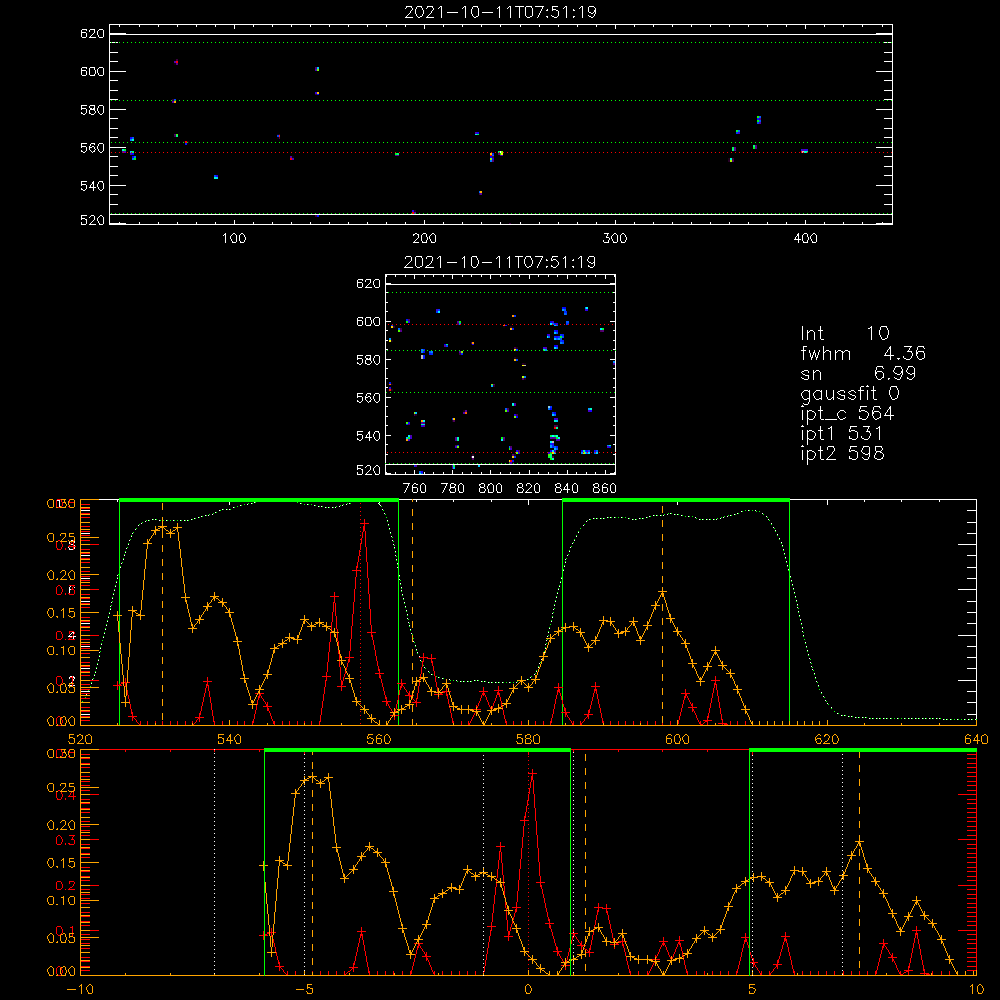Screen dimensions: 1000x1000
Task: Select the 'Int 10' readout line
Action: [844, 333]
